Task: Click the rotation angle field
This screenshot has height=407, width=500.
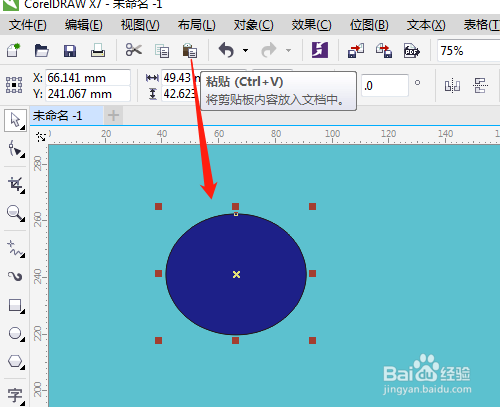Action: tap(385, 86)
